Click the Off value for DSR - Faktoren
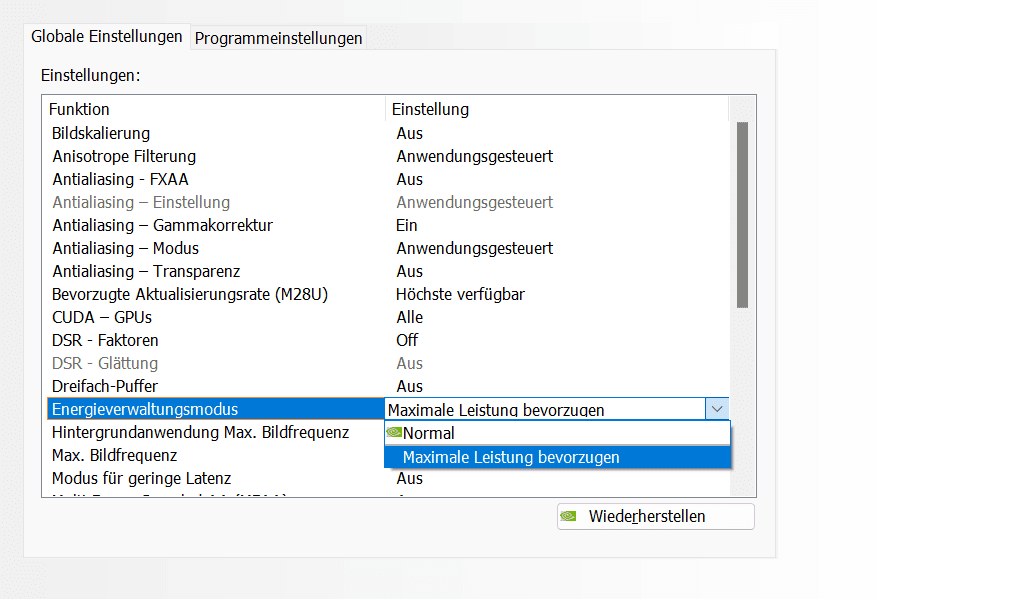This screenshot has height=599, width=1022. (x=407, y=340)
